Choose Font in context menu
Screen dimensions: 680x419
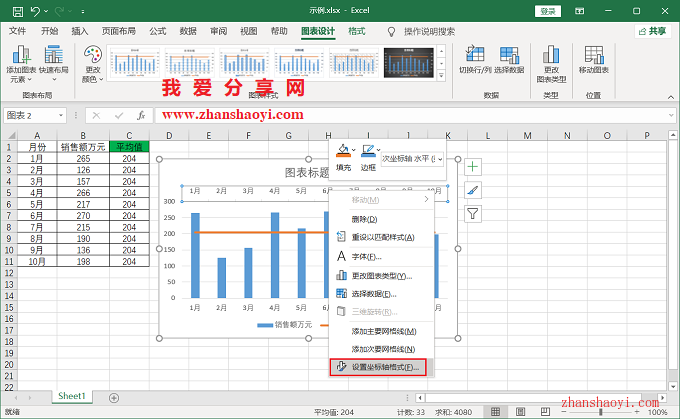tap(382, 257)
